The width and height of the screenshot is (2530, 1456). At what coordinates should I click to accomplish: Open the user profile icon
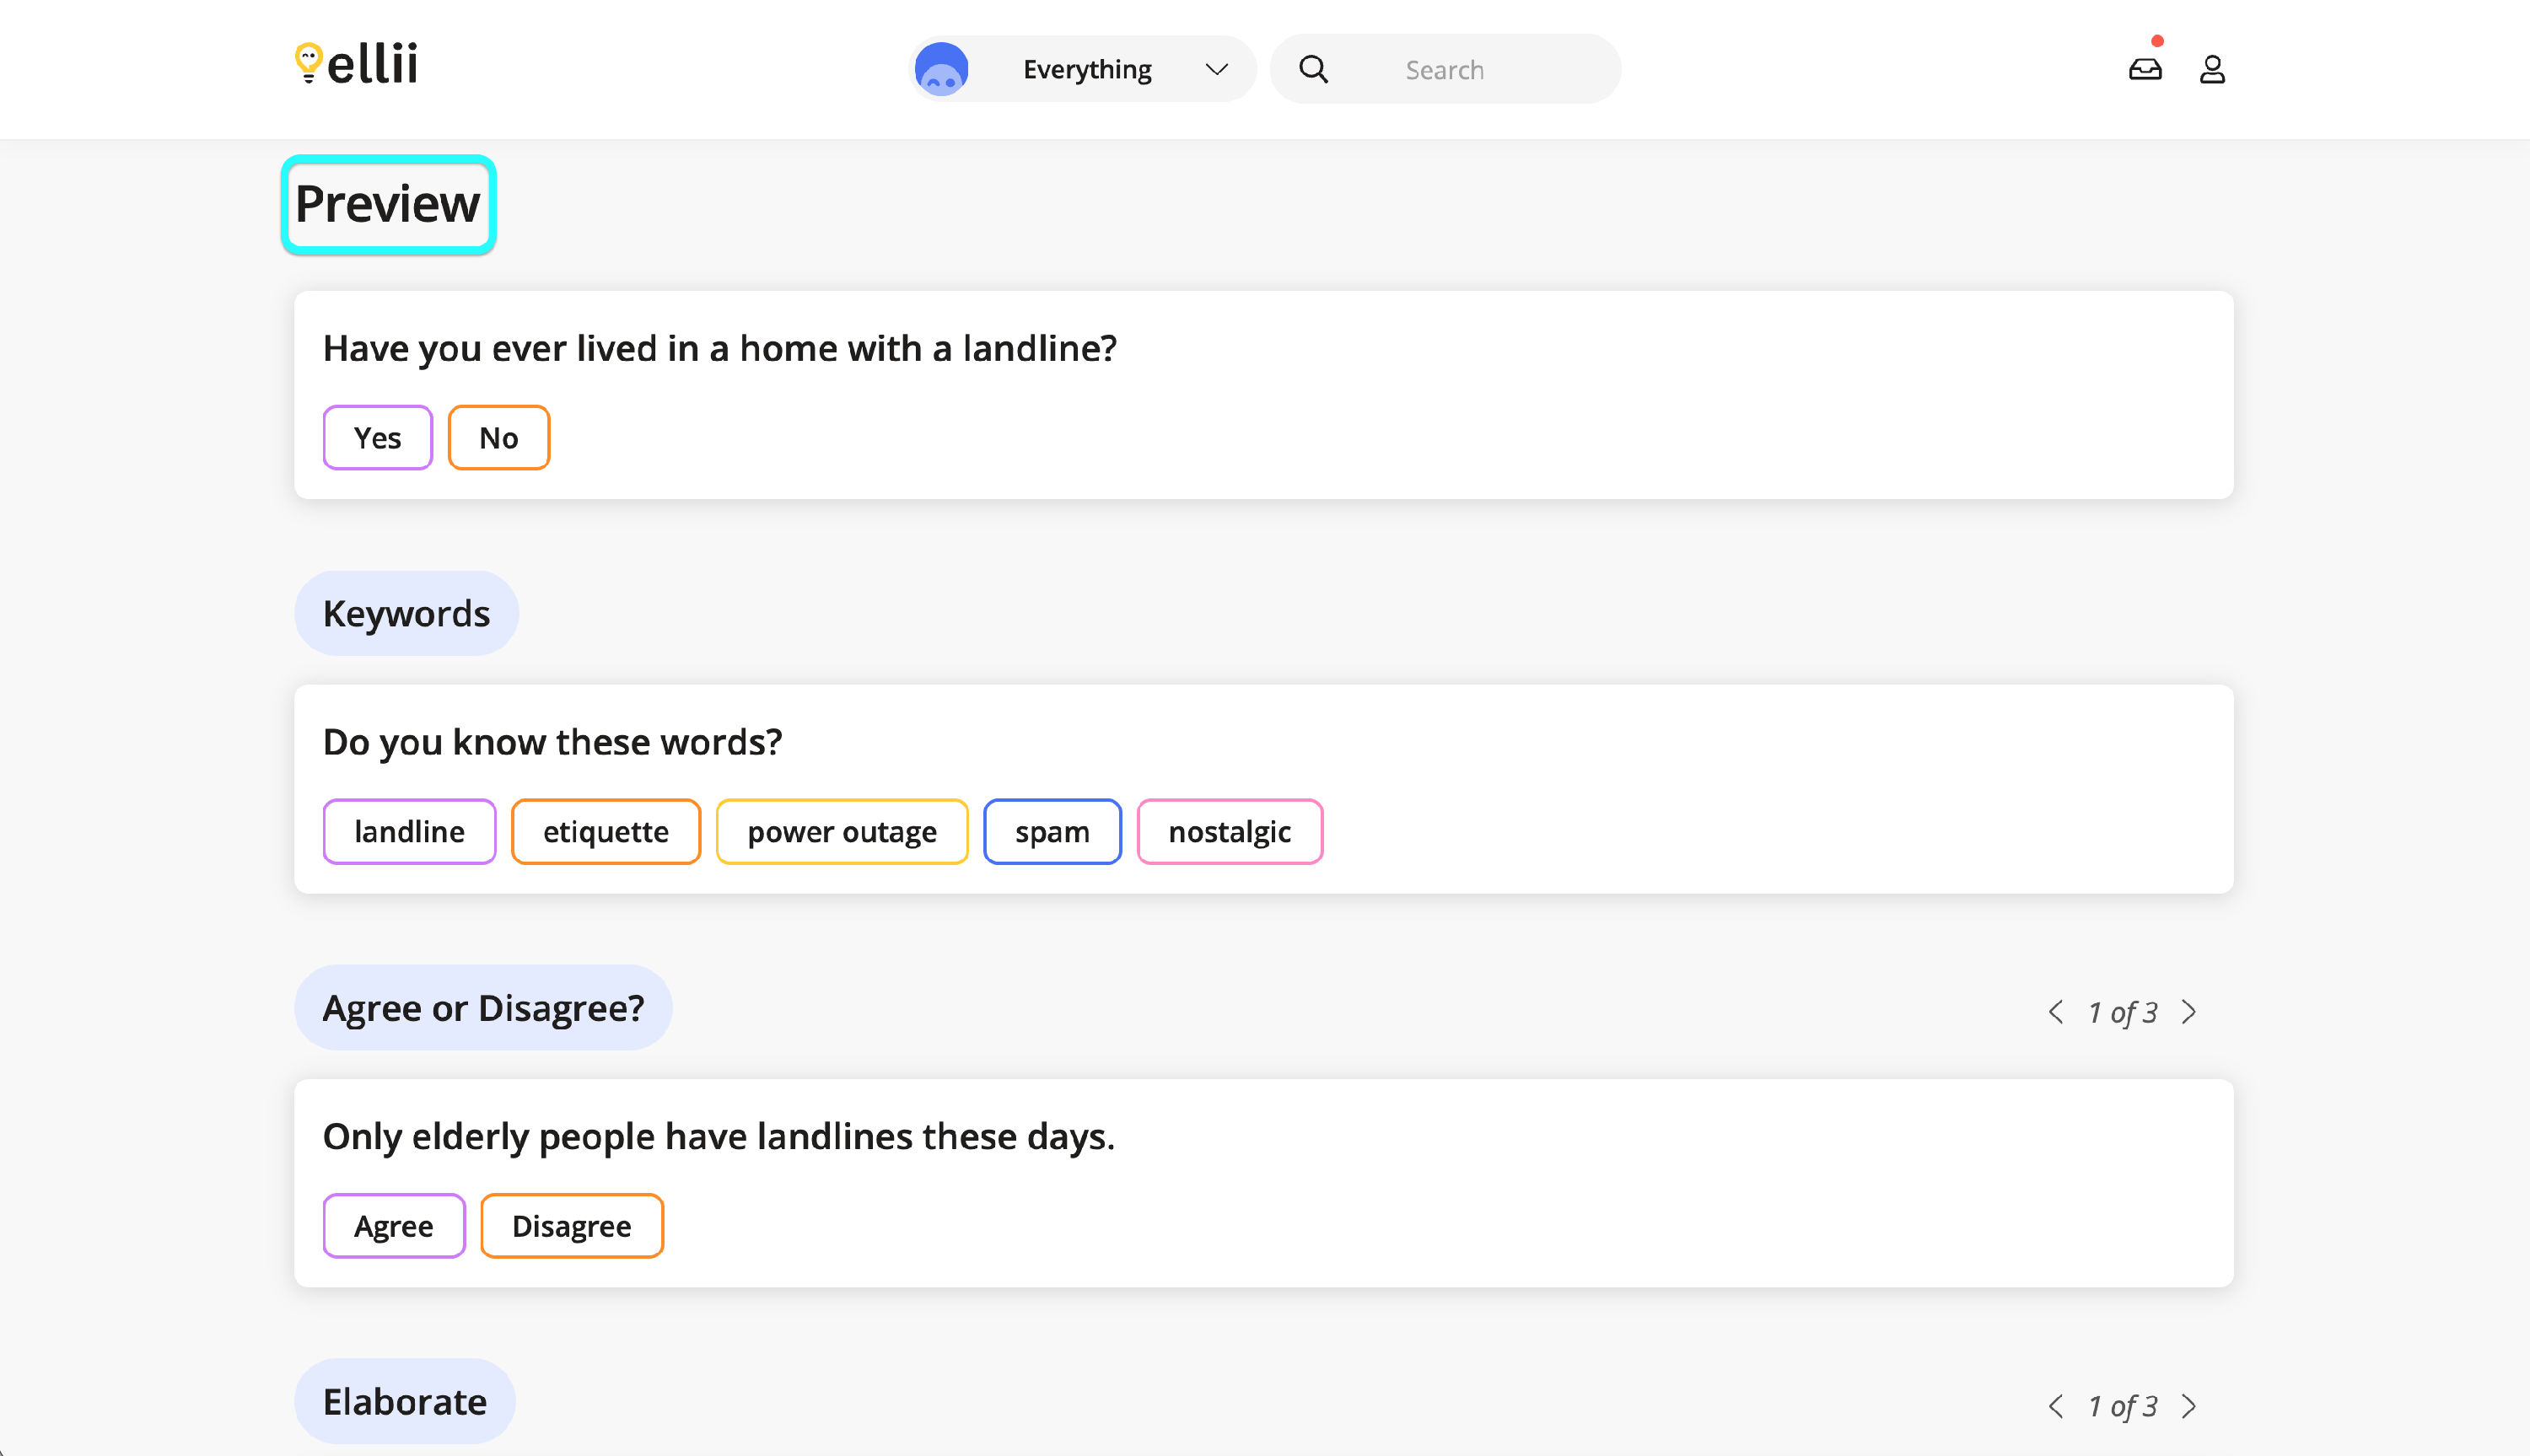pyautogui.click(x=2211, y=69)
